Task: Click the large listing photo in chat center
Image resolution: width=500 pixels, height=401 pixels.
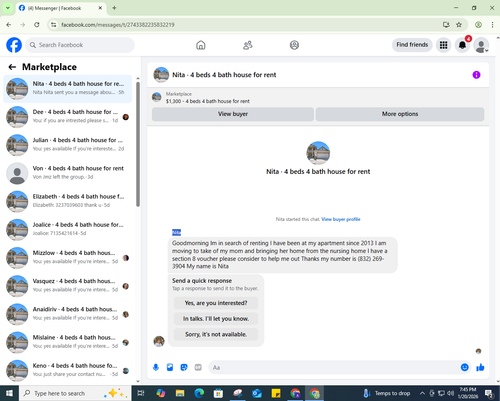Action: (x=318, y=153)
